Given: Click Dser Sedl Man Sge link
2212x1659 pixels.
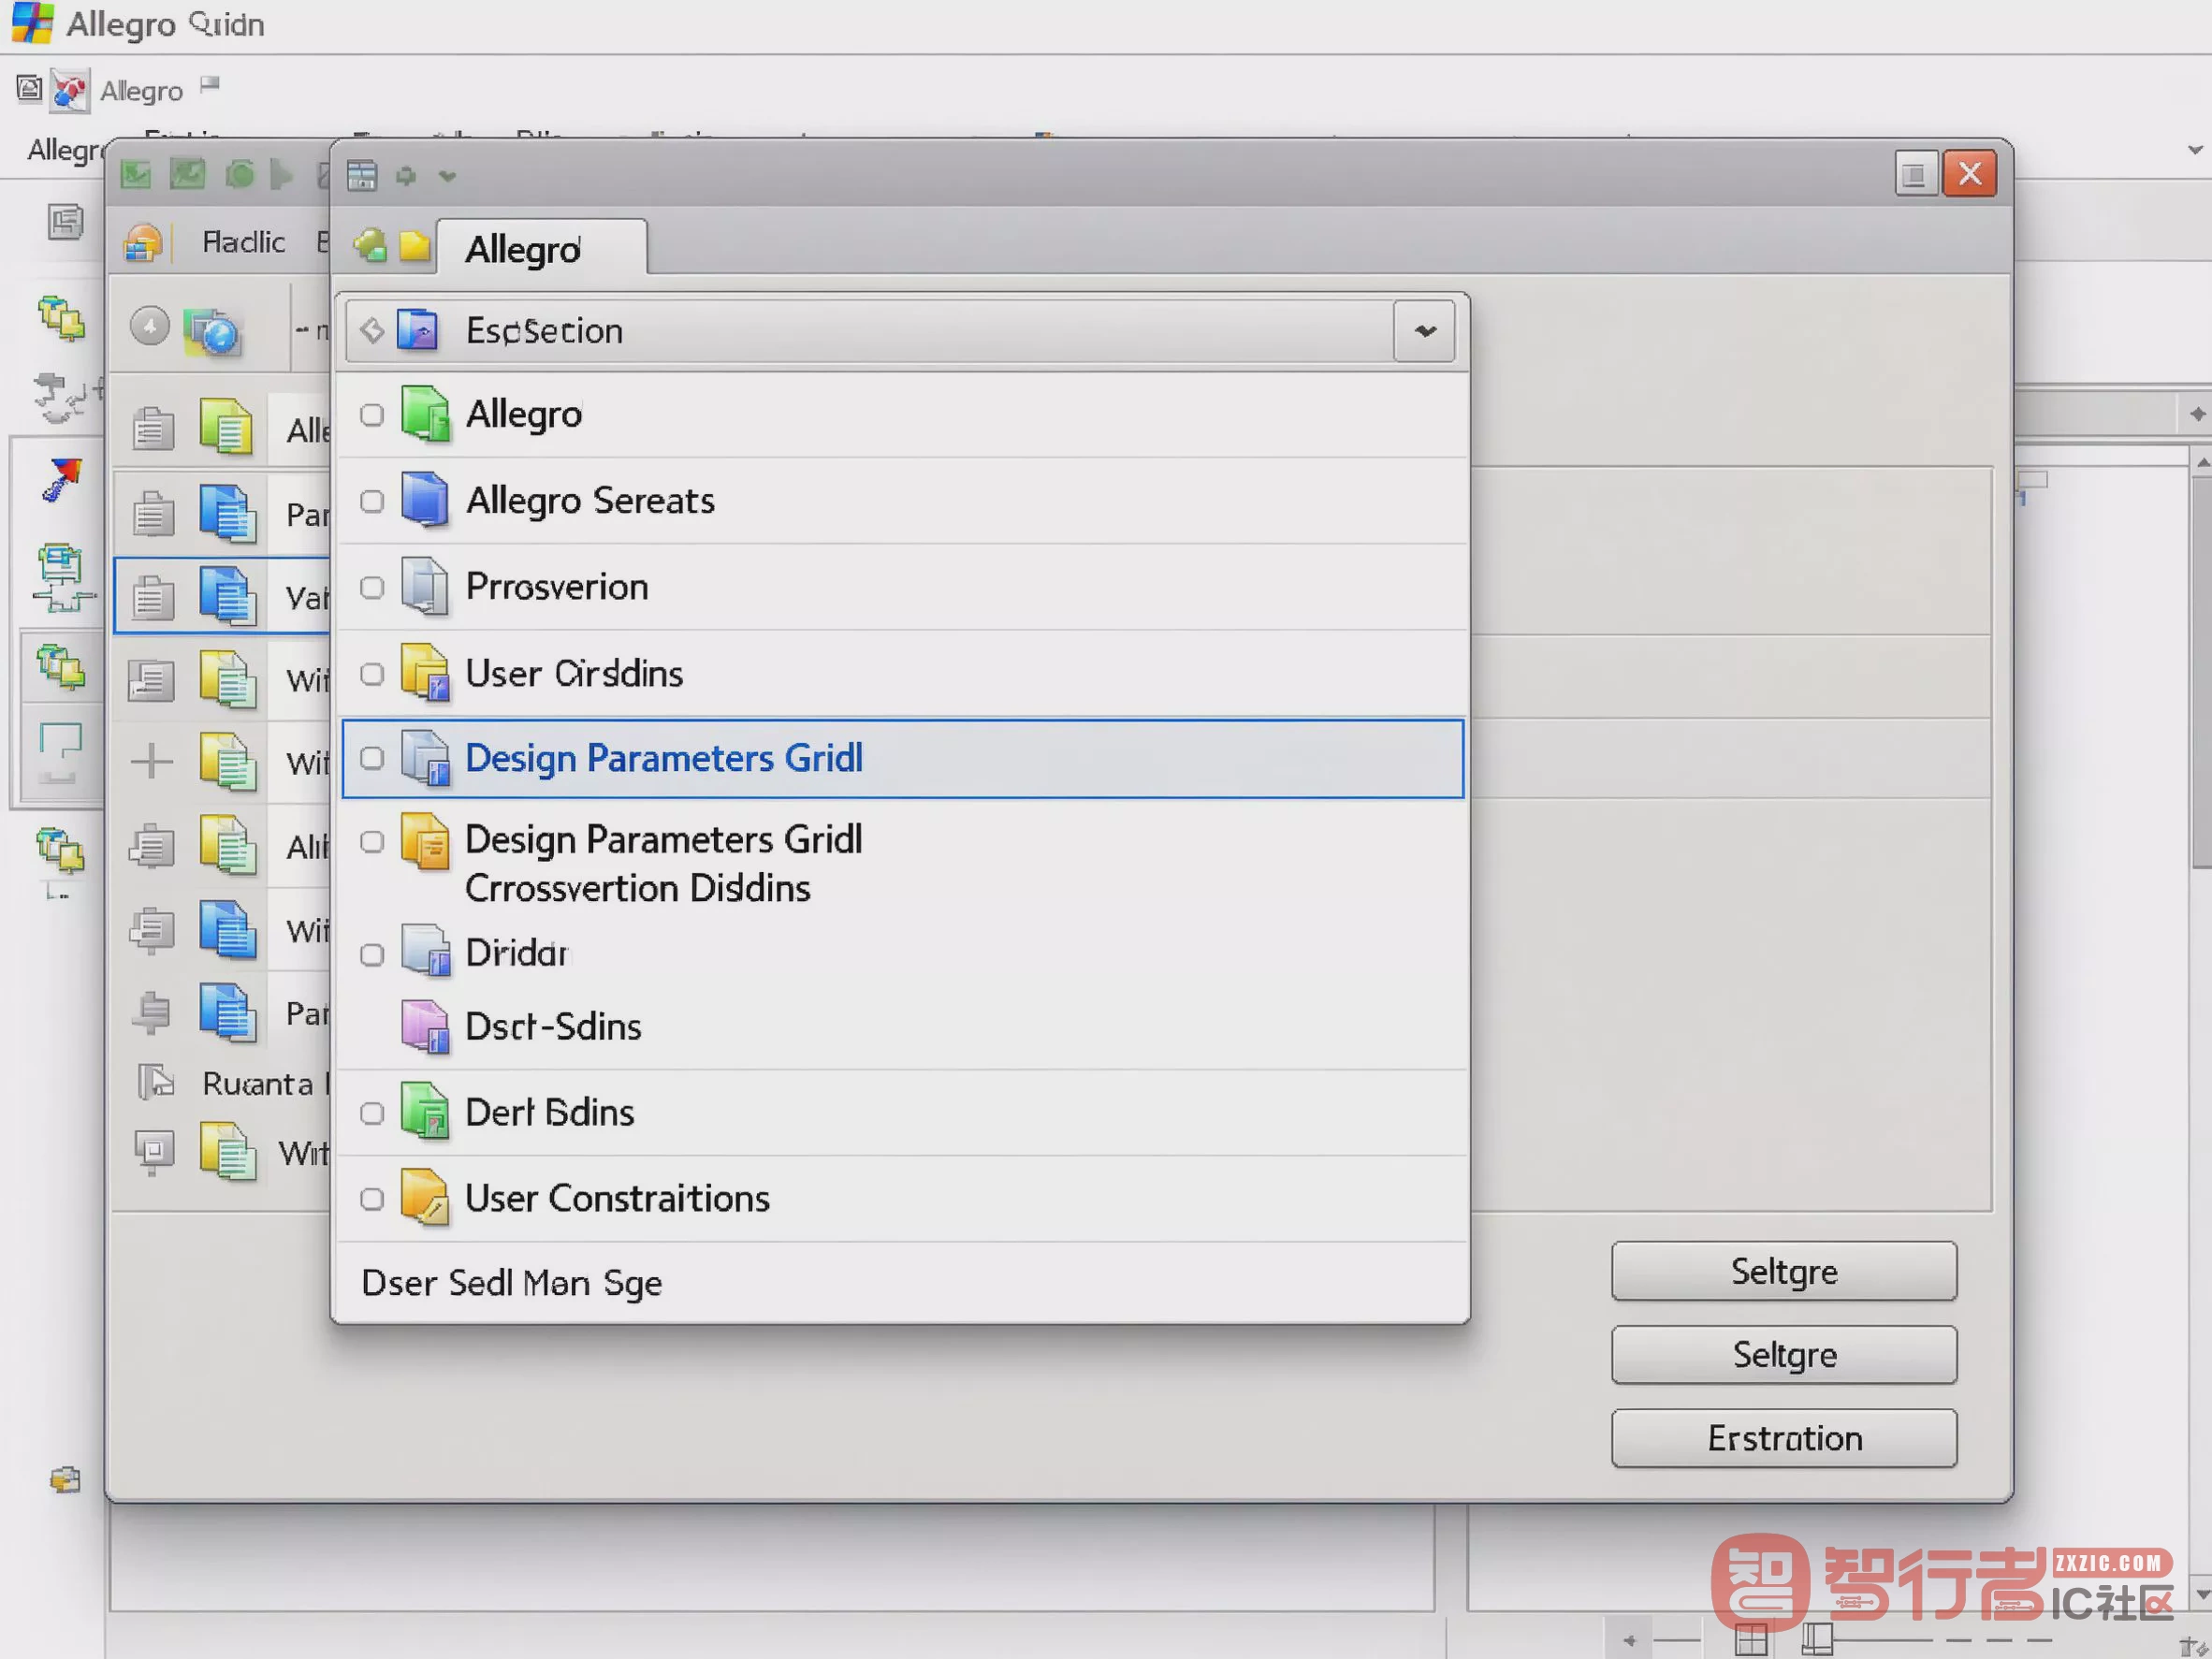Looking at the screenshot, I should point(511,1283).
